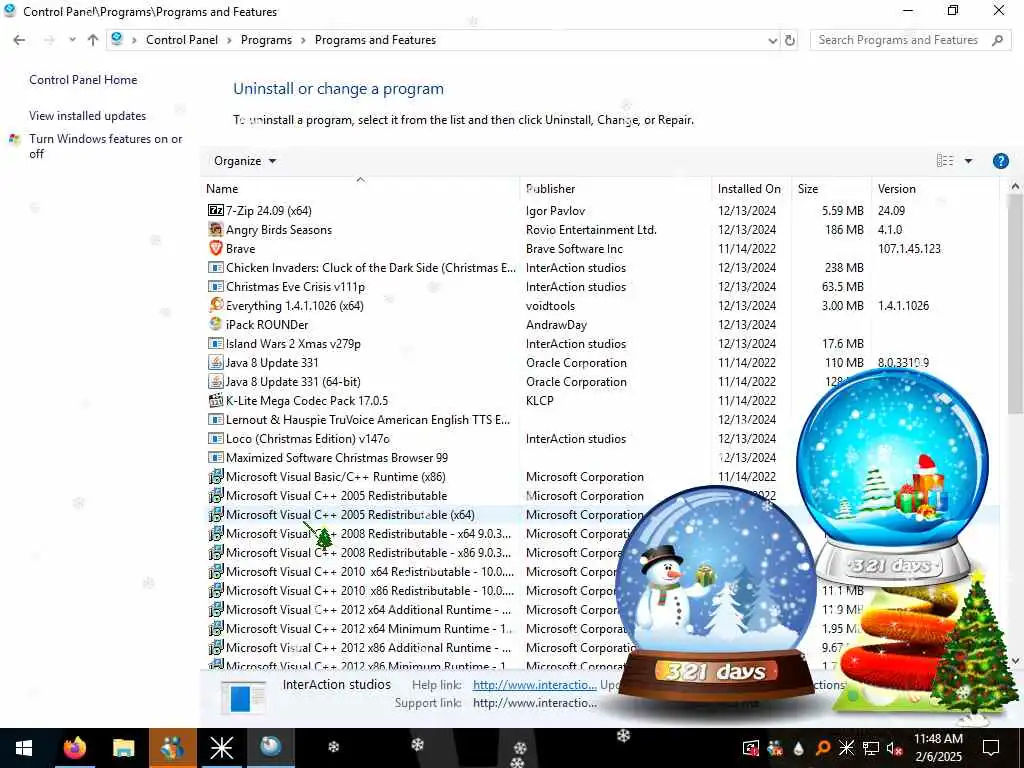Expand the chevron after Control Panel breadcrumb
This screenshot has width=1024, height=768.
pyautogui.click(x=229, y=40)
